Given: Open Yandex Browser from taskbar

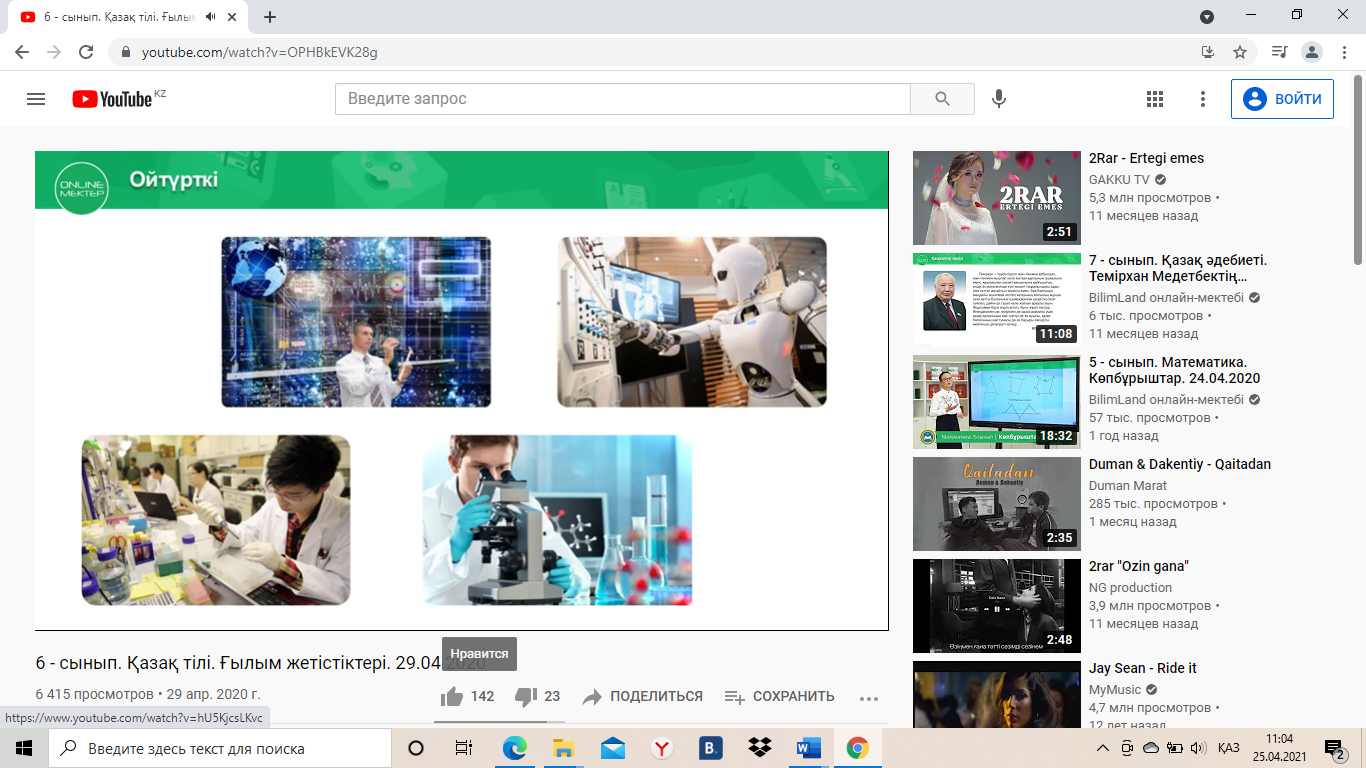Looking at the screenshot, I should [x=661, y=748].
